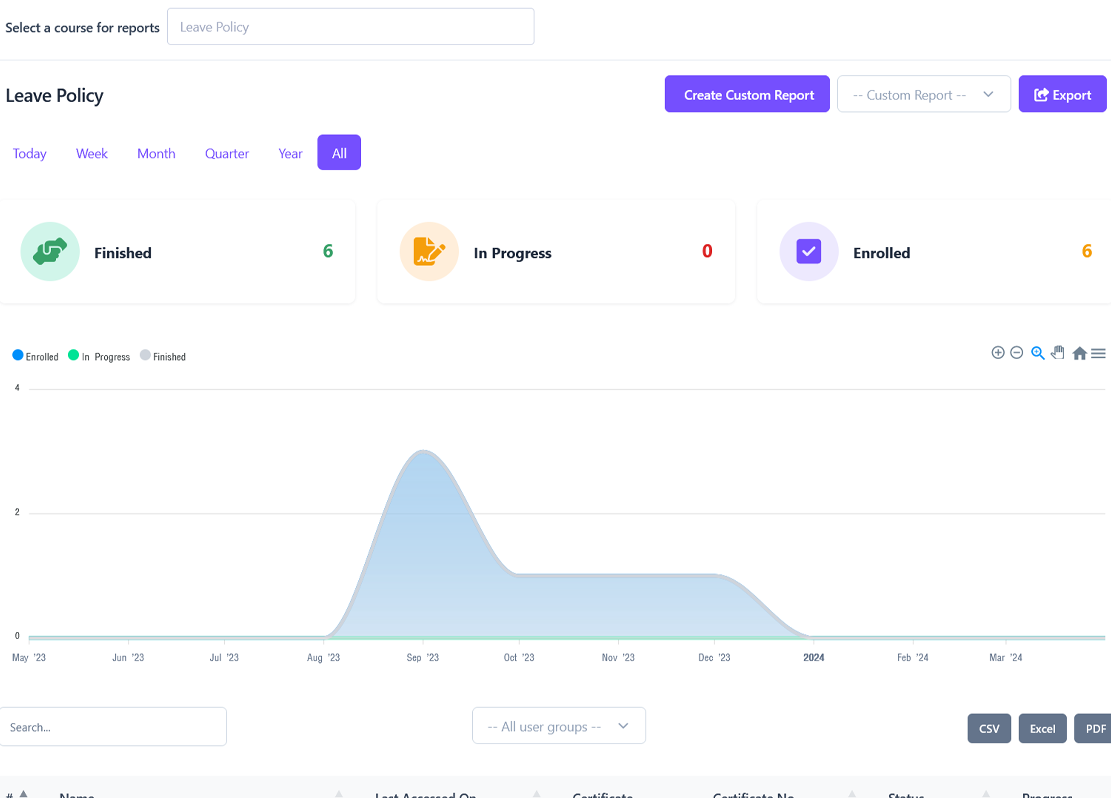
Task: Download the report as CSV
Action: pyautogui.click(x=989, y=728)
